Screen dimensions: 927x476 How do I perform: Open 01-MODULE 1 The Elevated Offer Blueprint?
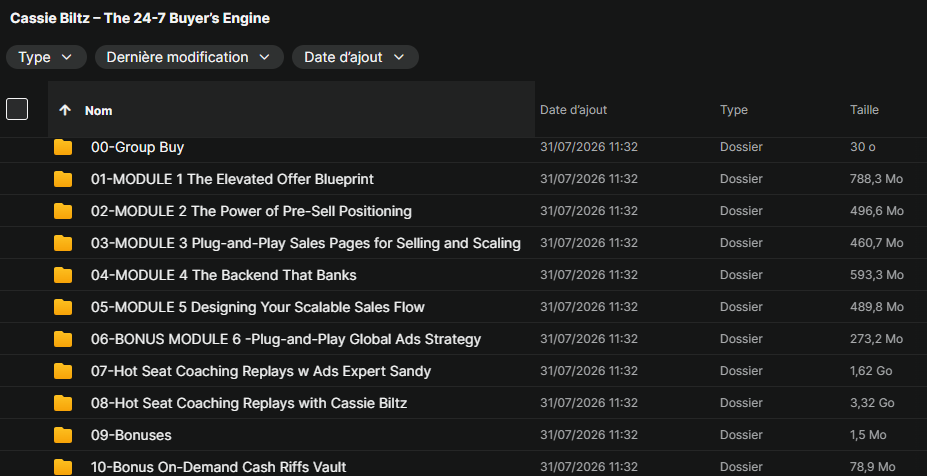(232, 179)
